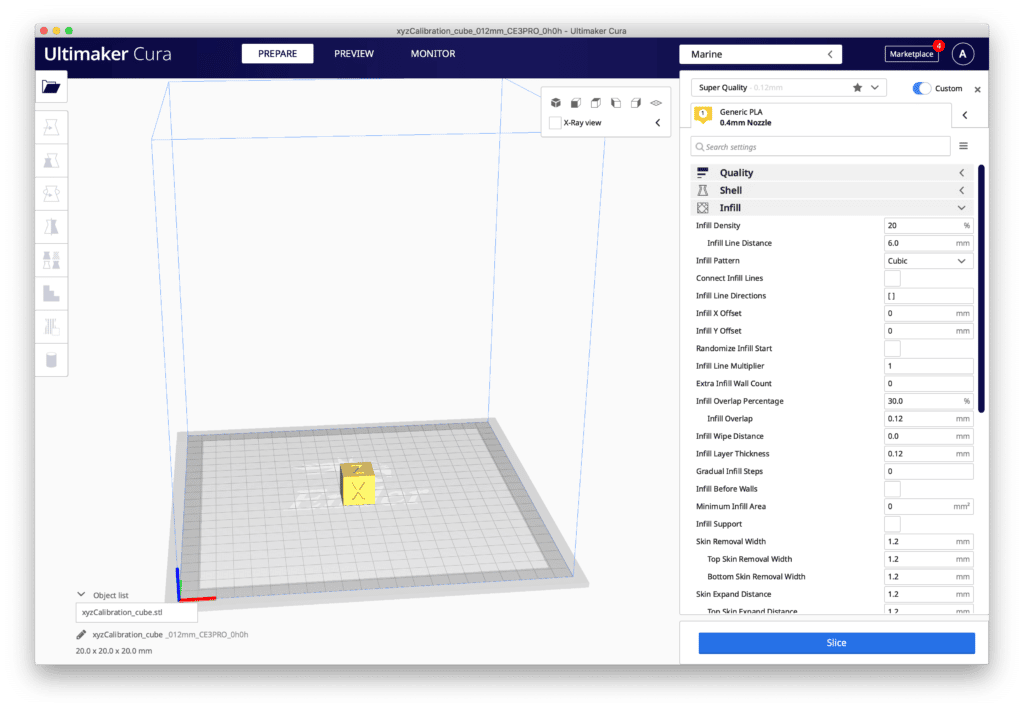
Task: Enable the X-Ray view checkbox
Action: [x=555, y=123]
